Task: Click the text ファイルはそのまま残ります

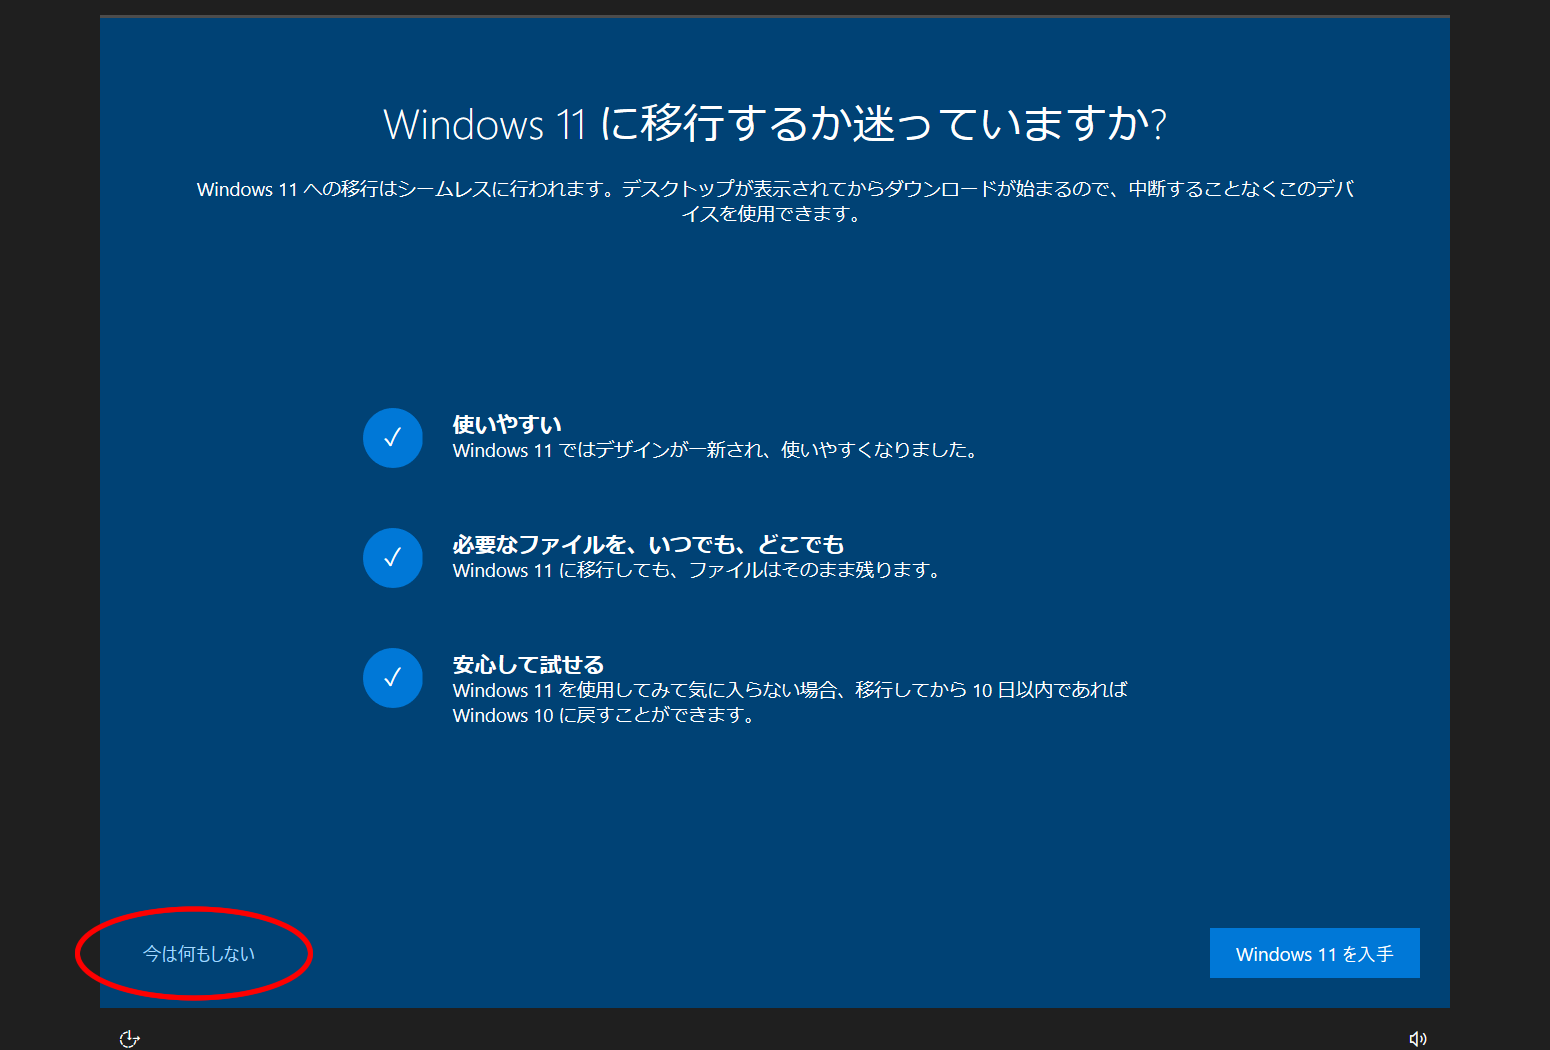Action: click(x=696, y=570)
